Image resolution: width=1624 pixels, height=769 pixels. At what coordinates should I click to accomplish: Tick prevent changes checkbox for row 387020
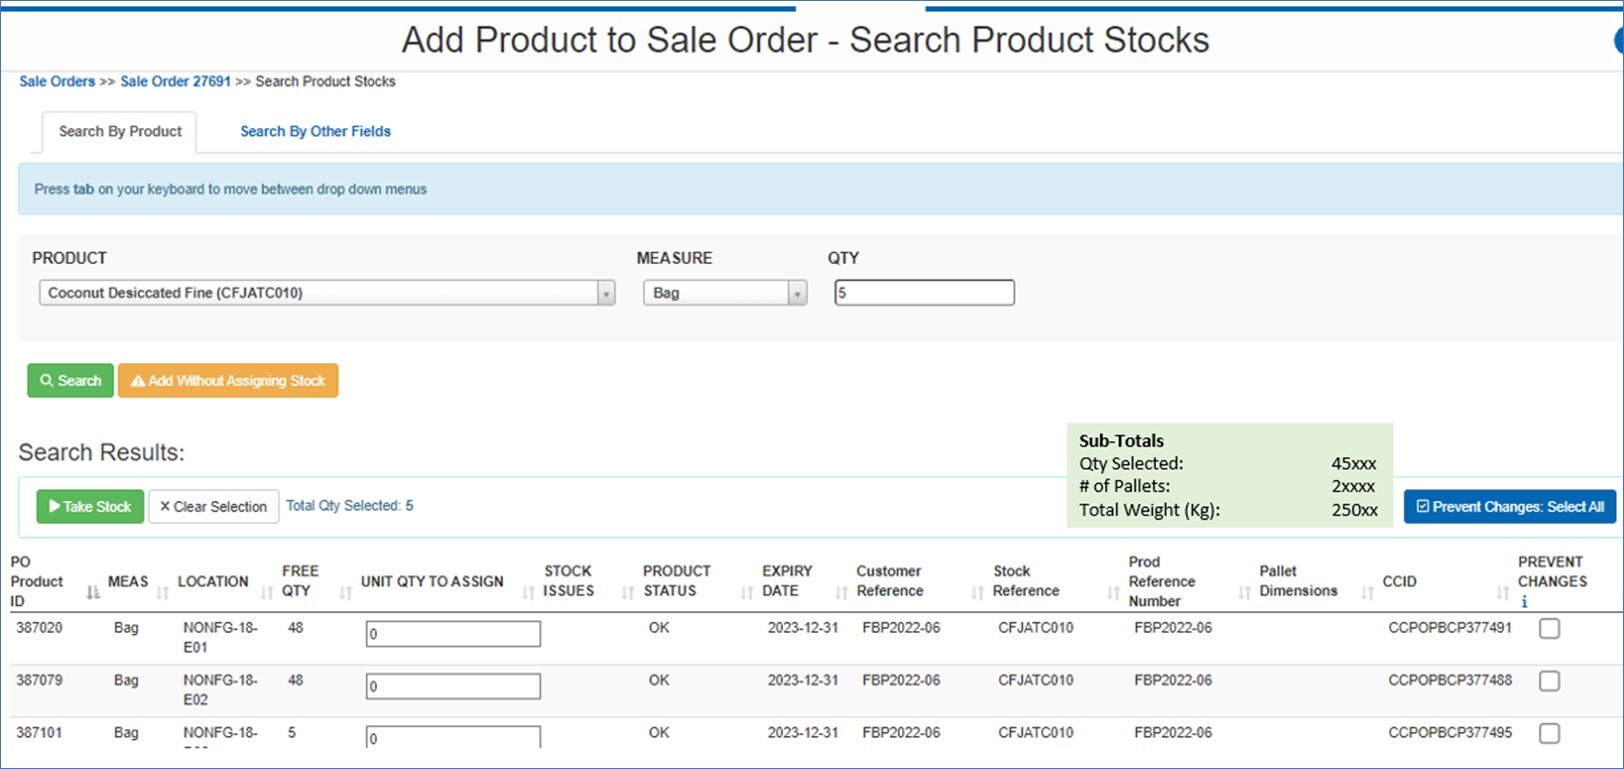(1549, 629)
